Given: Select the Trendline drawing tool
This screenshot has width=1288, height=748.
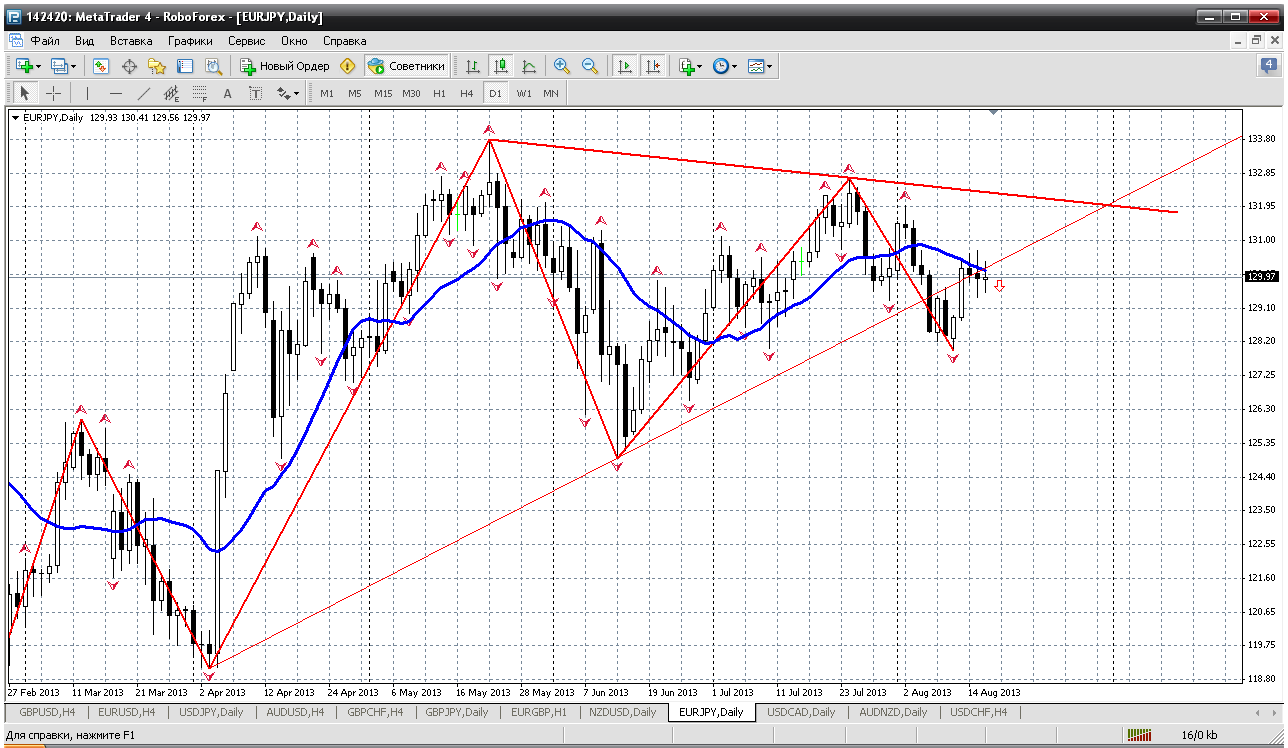Looking at the screenshot, I should 144,93.
